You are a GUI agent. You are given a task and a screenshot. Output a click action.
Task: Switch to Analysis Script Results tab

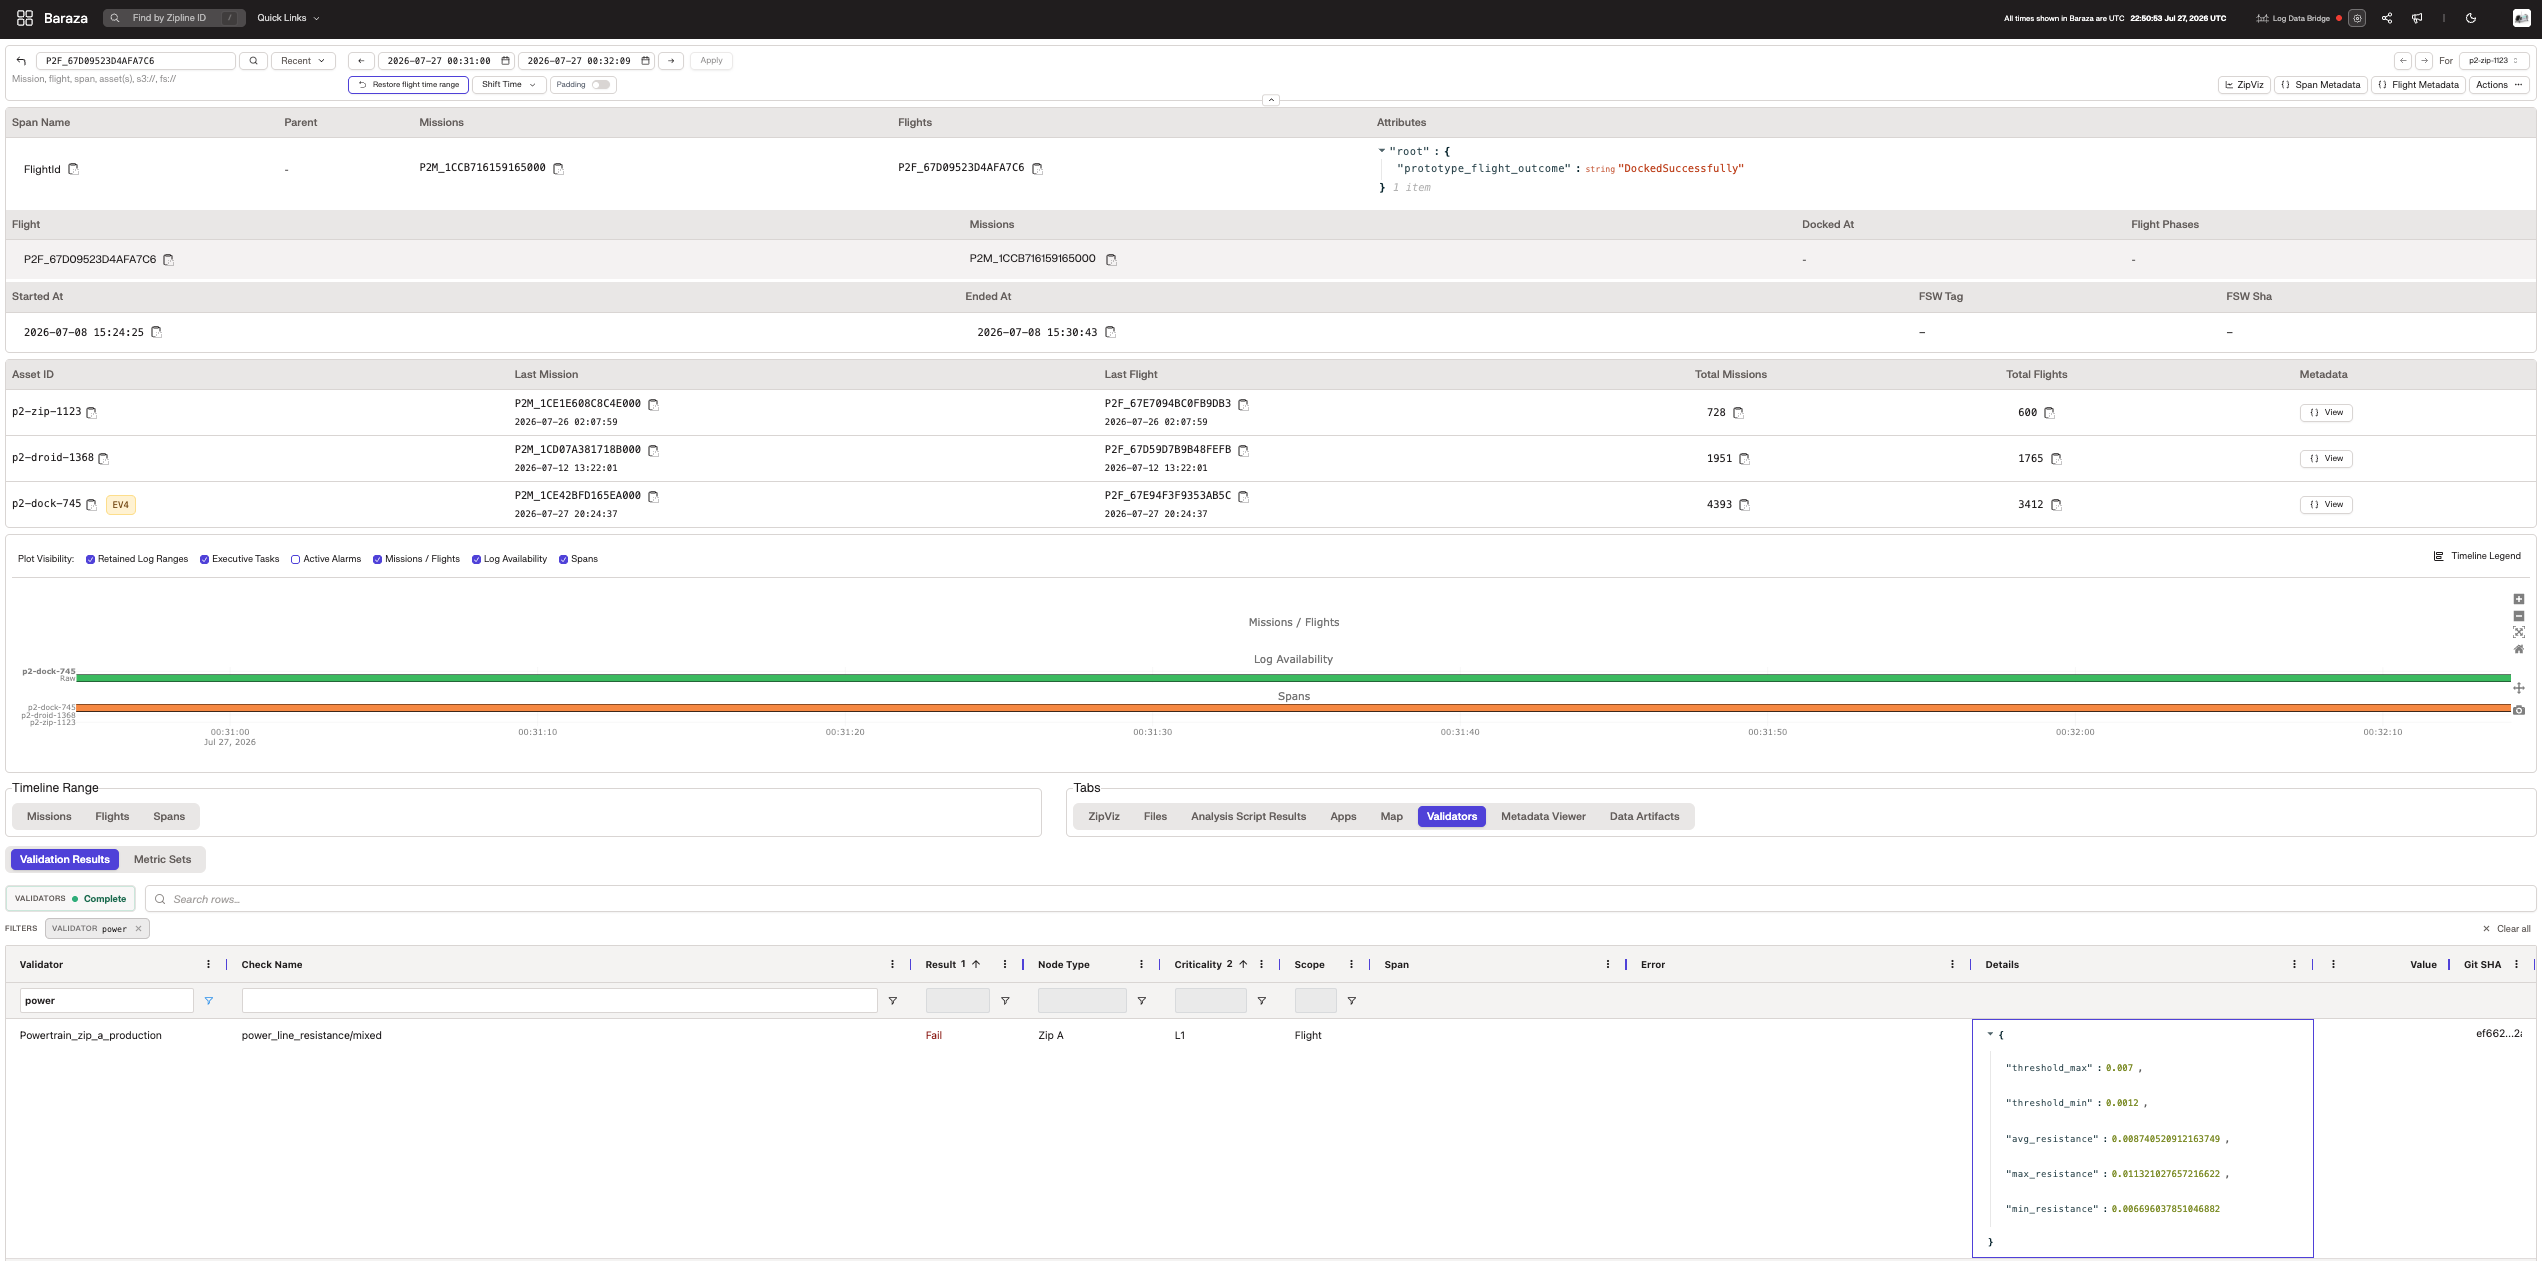click(1248, 817)
